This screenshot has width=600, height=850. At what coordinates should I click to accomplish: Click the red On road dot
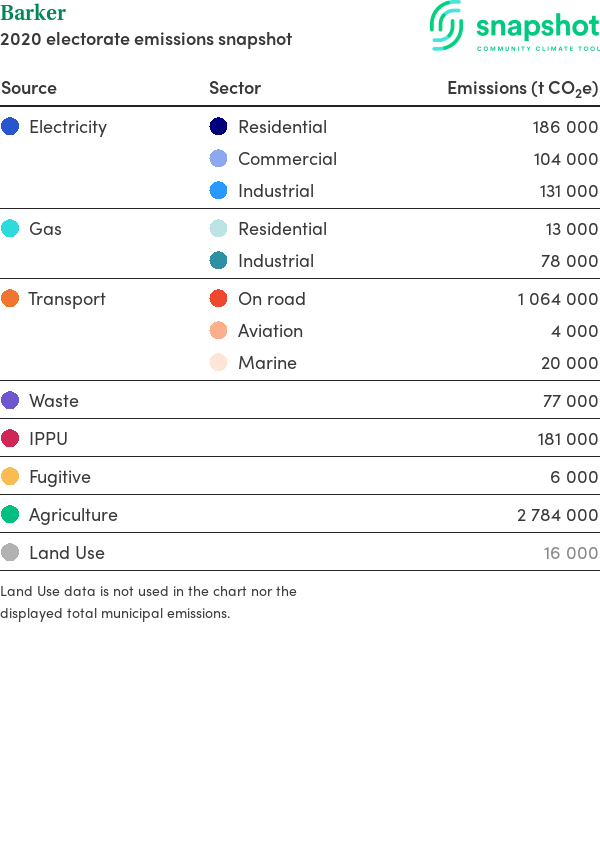click(218, 298)
